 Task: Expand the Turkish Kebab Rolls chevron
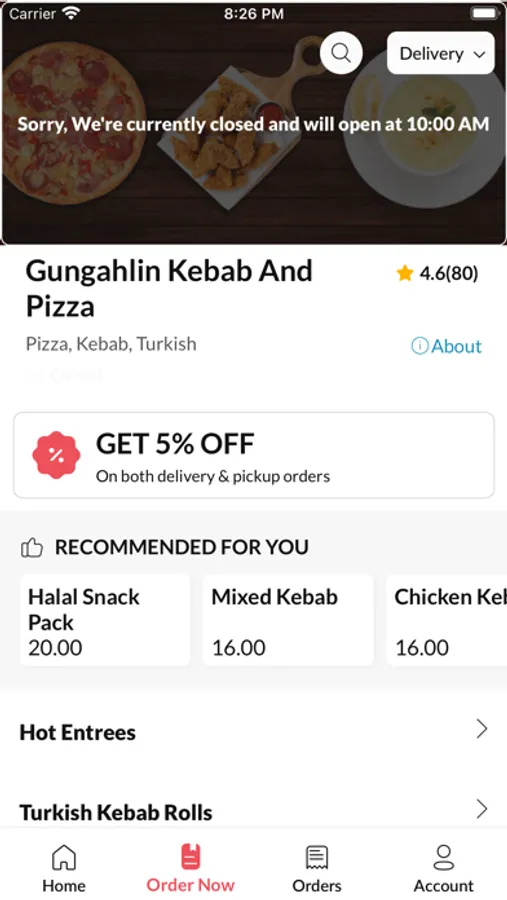482,809
